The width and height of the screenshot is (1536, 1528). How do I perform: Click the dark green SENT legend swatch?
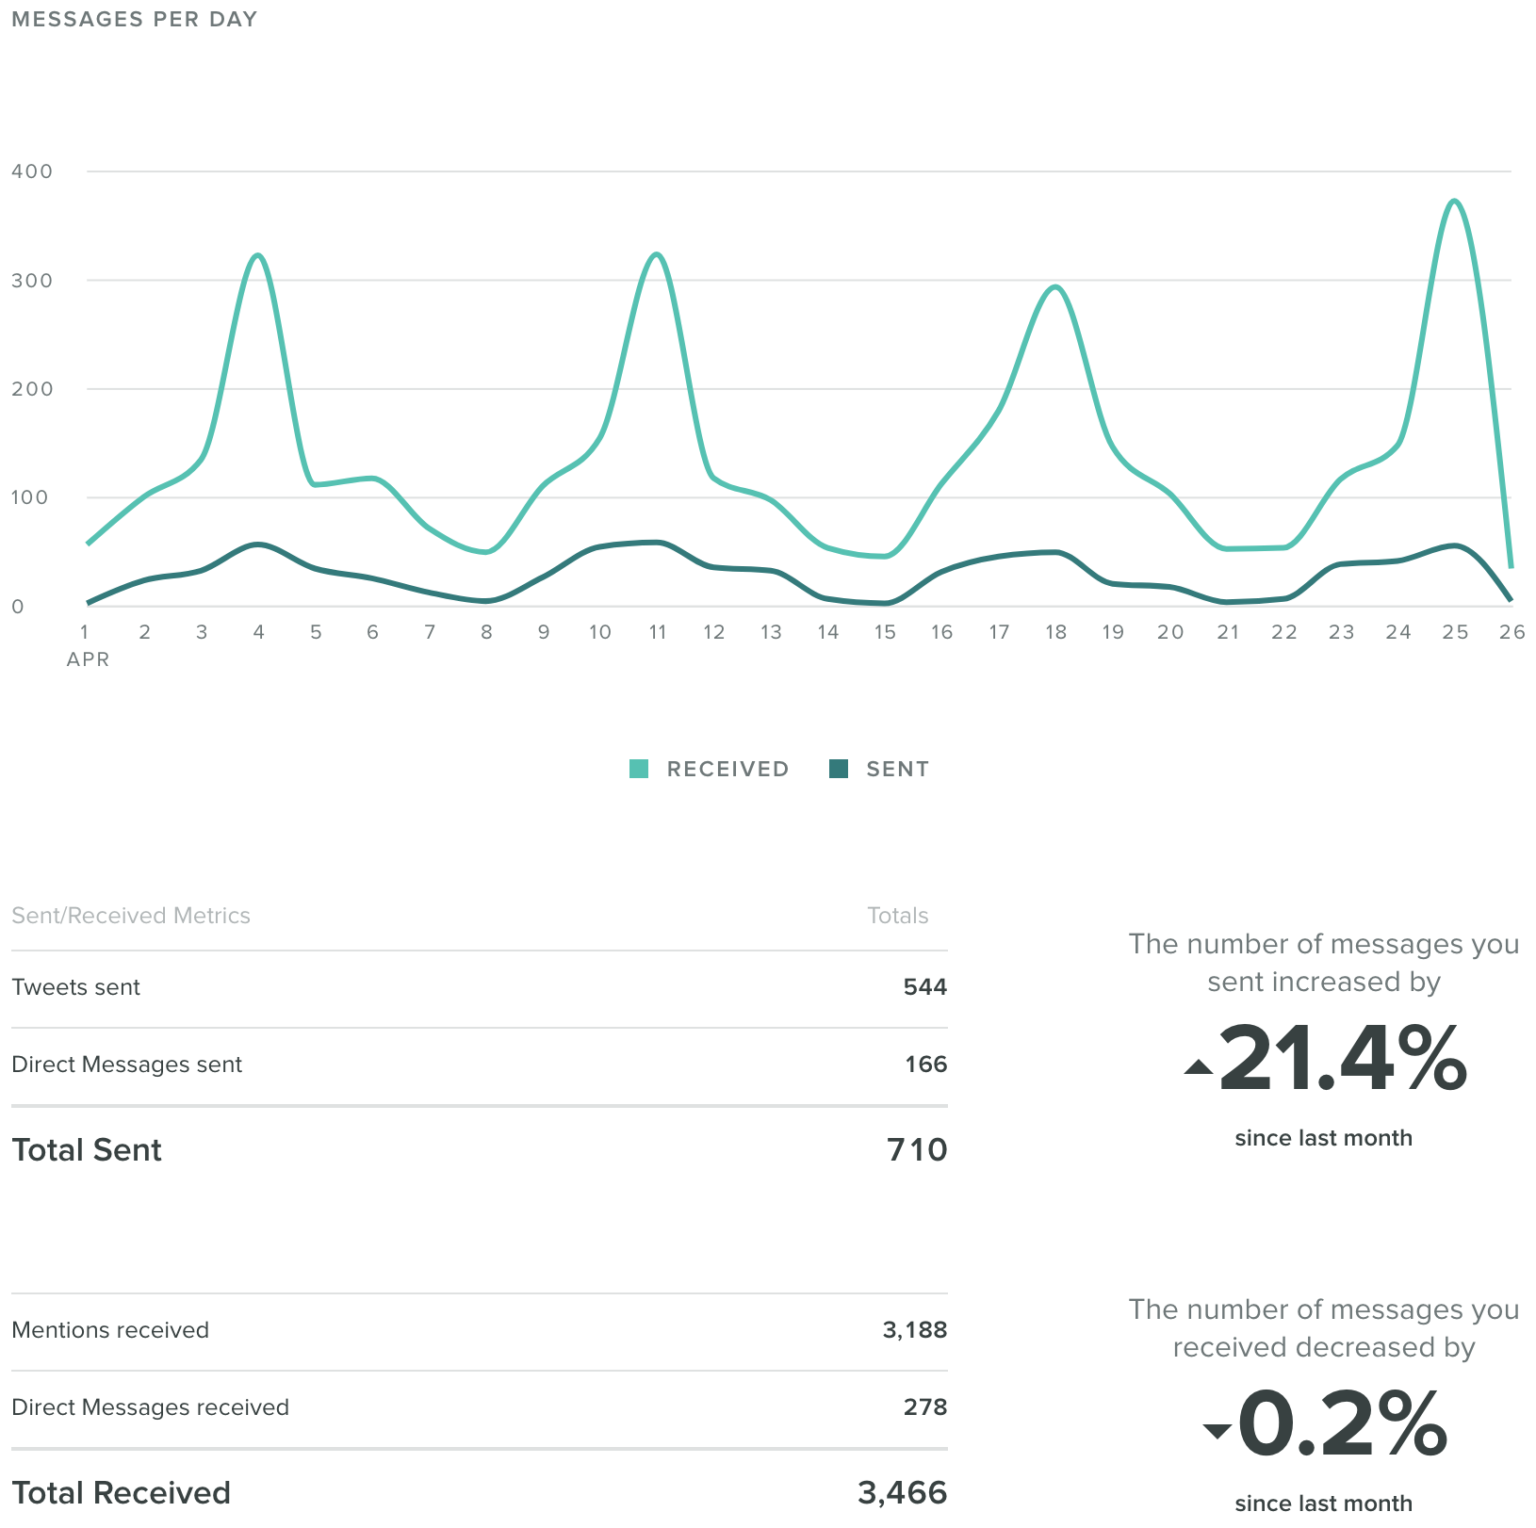click(840, 768)
